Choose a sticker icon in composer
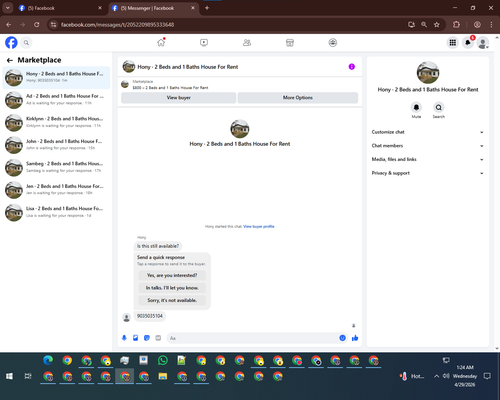 147,338
